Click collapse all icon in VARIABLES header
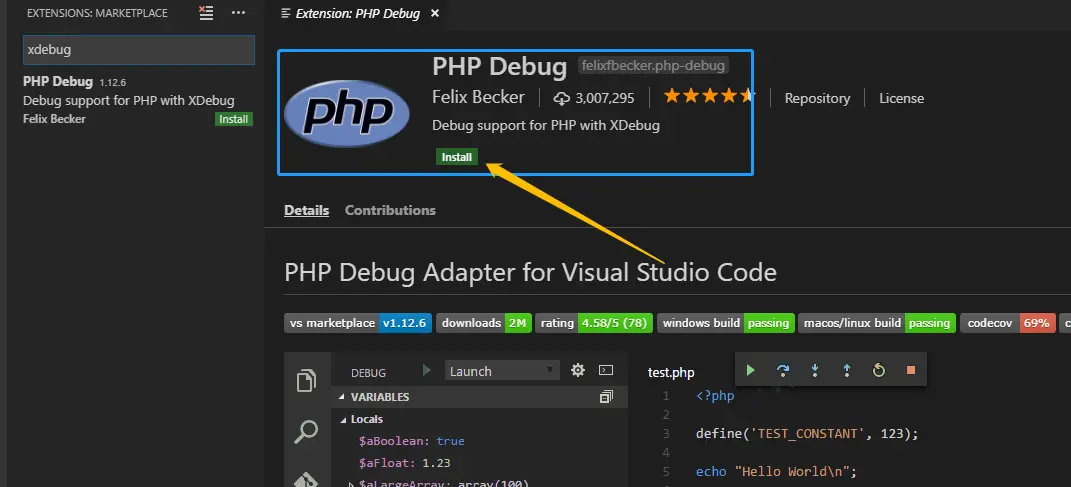The image size is (1071, 487). [x=606, y=397]
